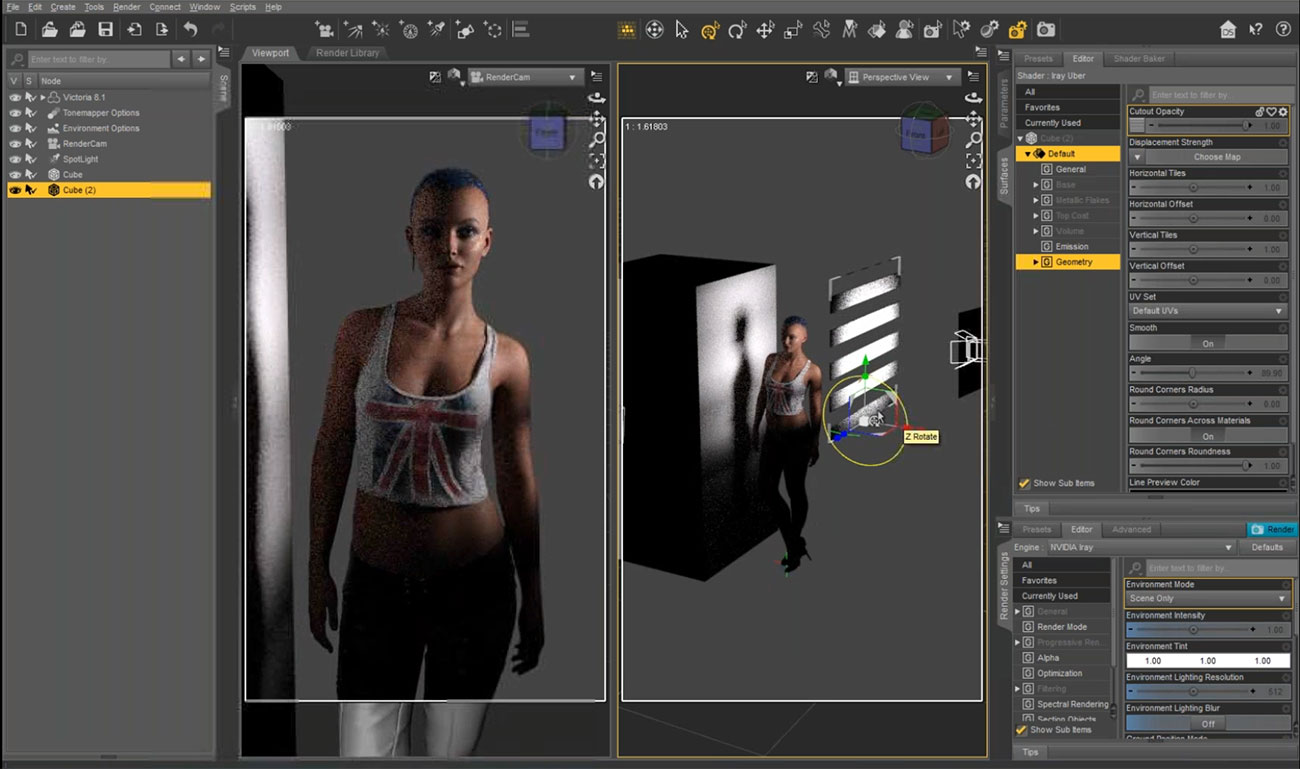Toggle visibility of Victoria 8.1
This screenshot has height=769, width=1300.
point(14,98)
